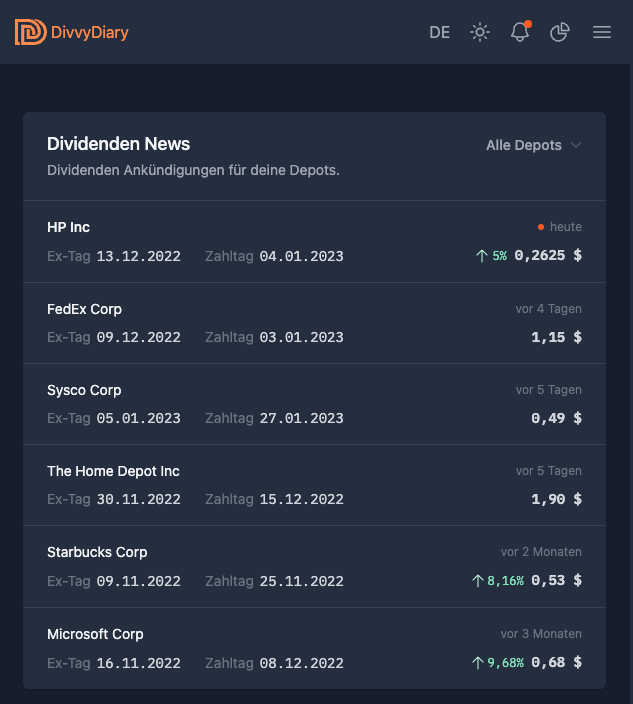633x704 pixels.
Task: Click Starbucks 8,16% increase arrow icon
Action: point(478,581)
